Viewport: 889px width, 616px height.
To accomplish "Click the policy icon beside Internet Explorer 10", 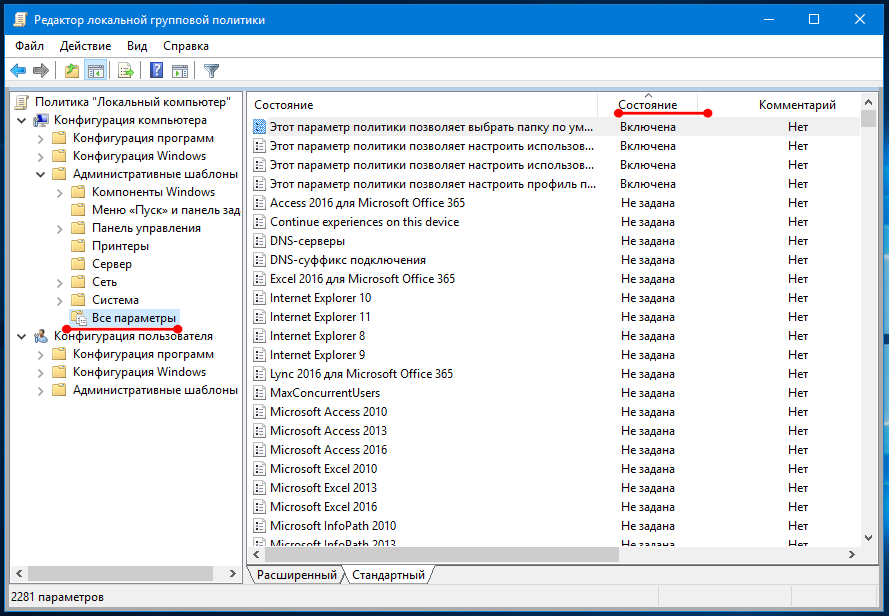I will coord(259,298).
